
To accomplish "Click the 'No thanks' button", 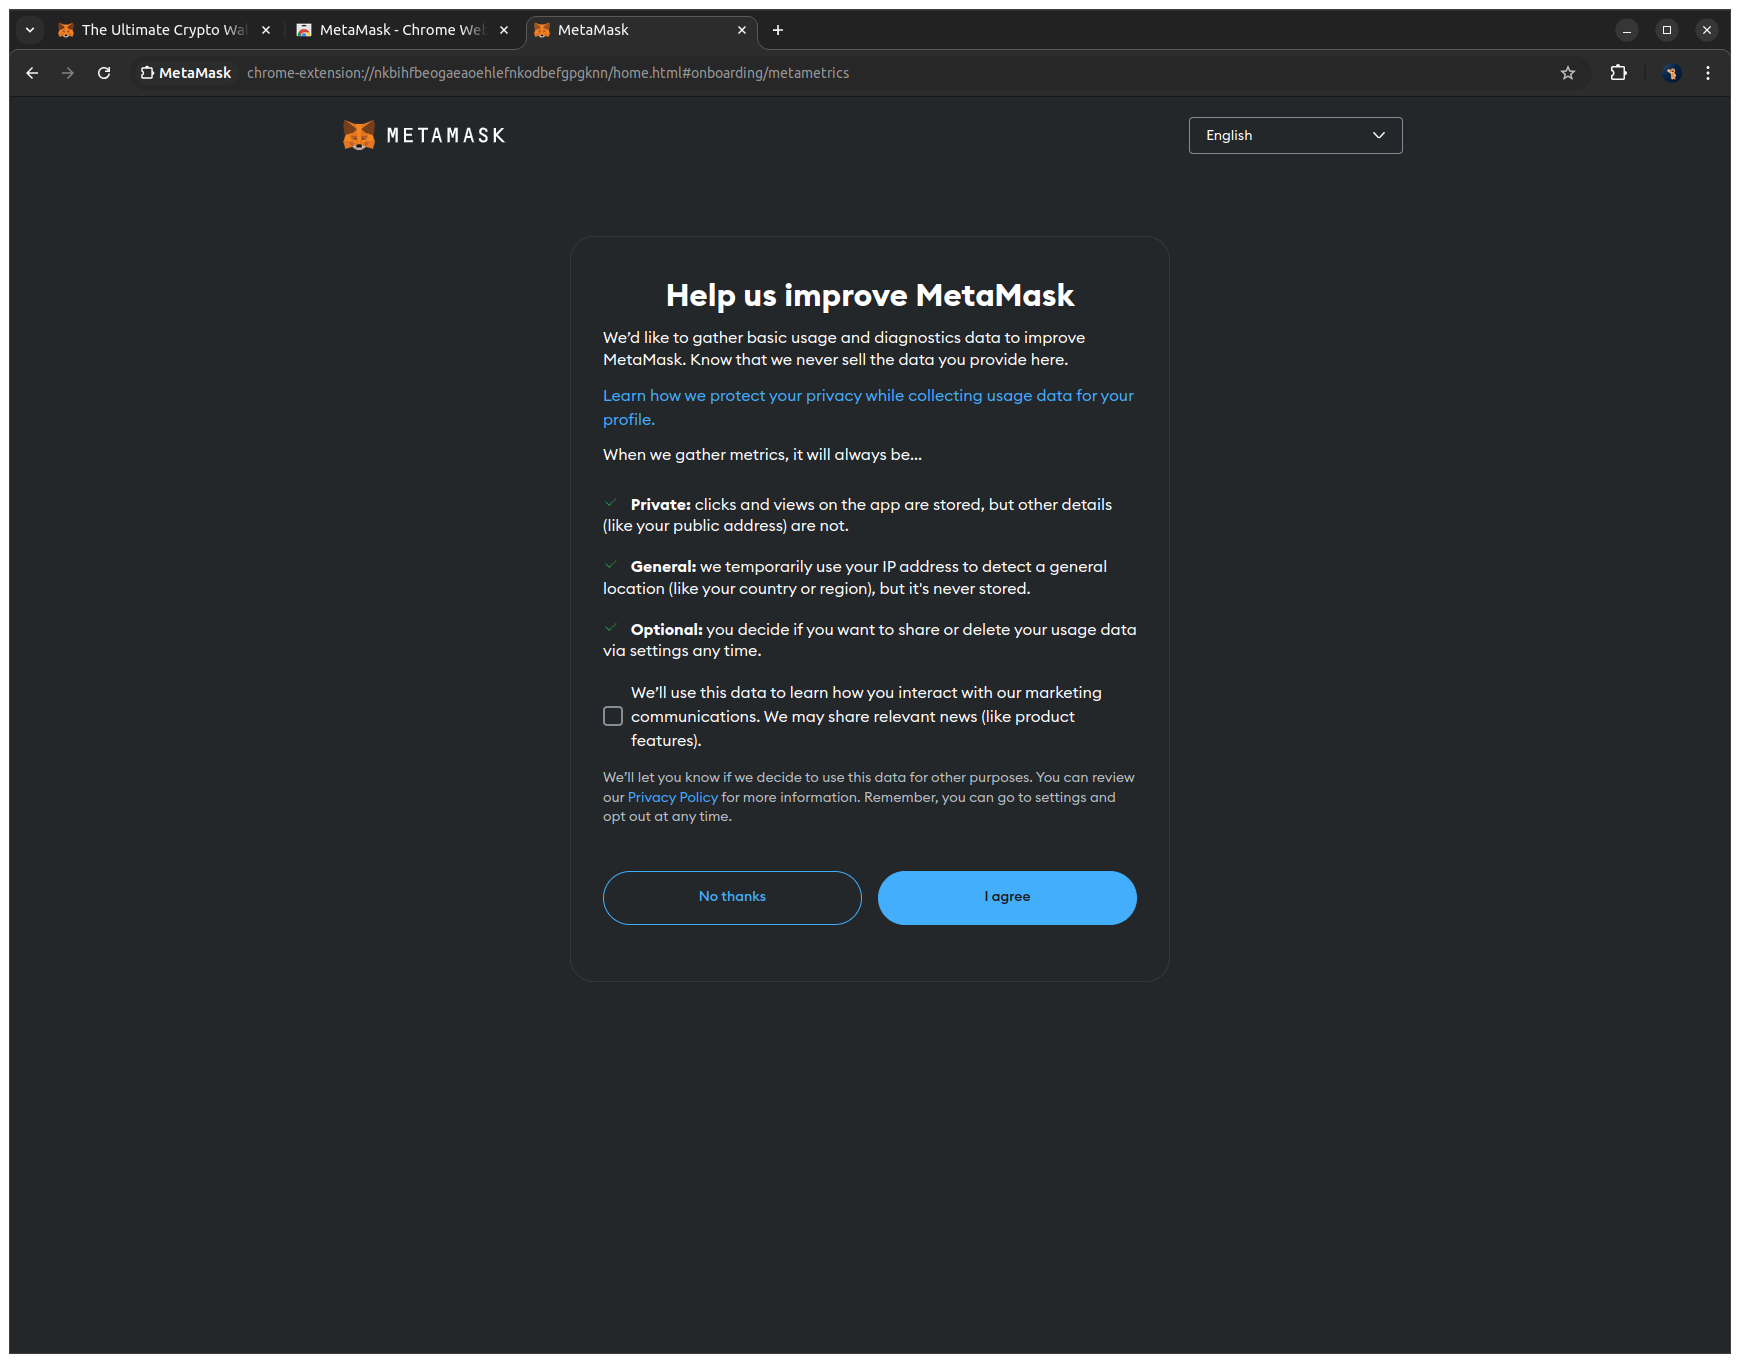I will point(732,897).
